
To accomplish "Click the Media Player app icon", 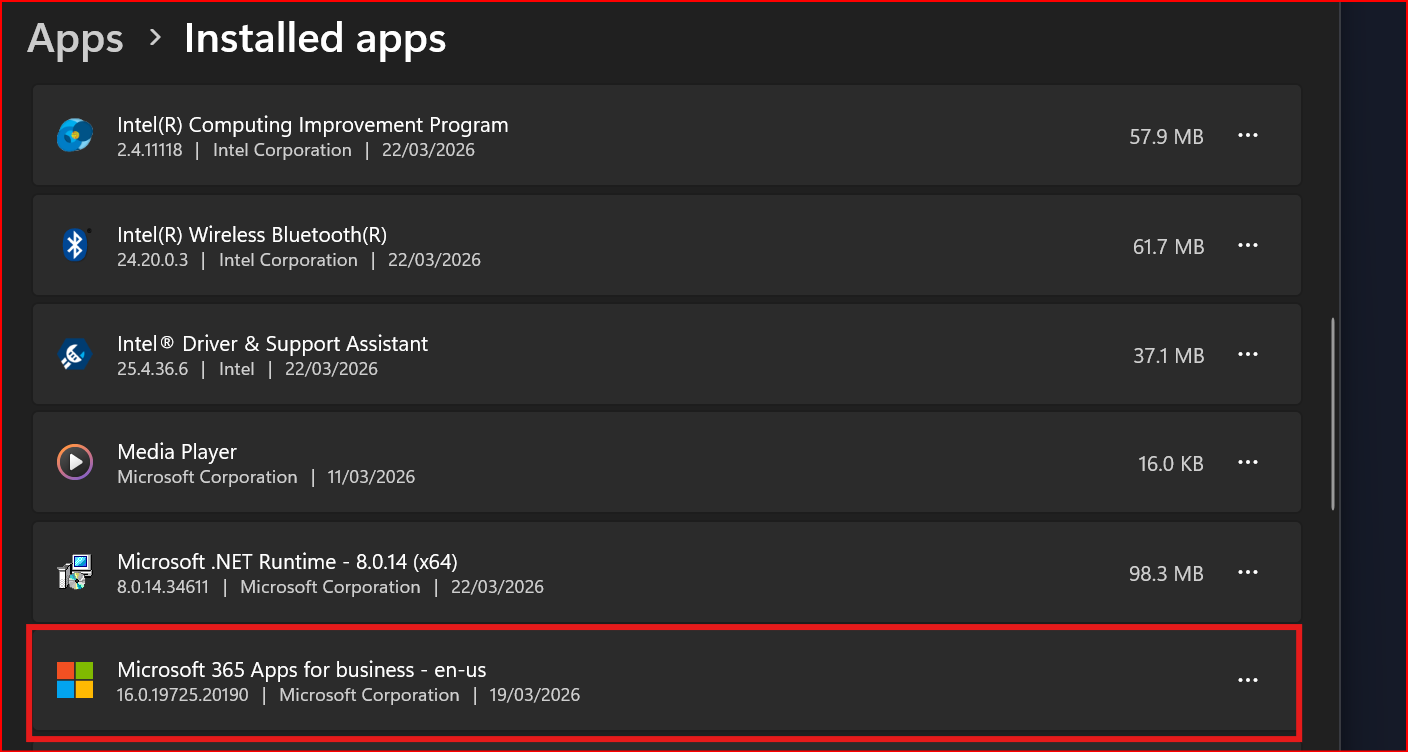I will point(75,462).
